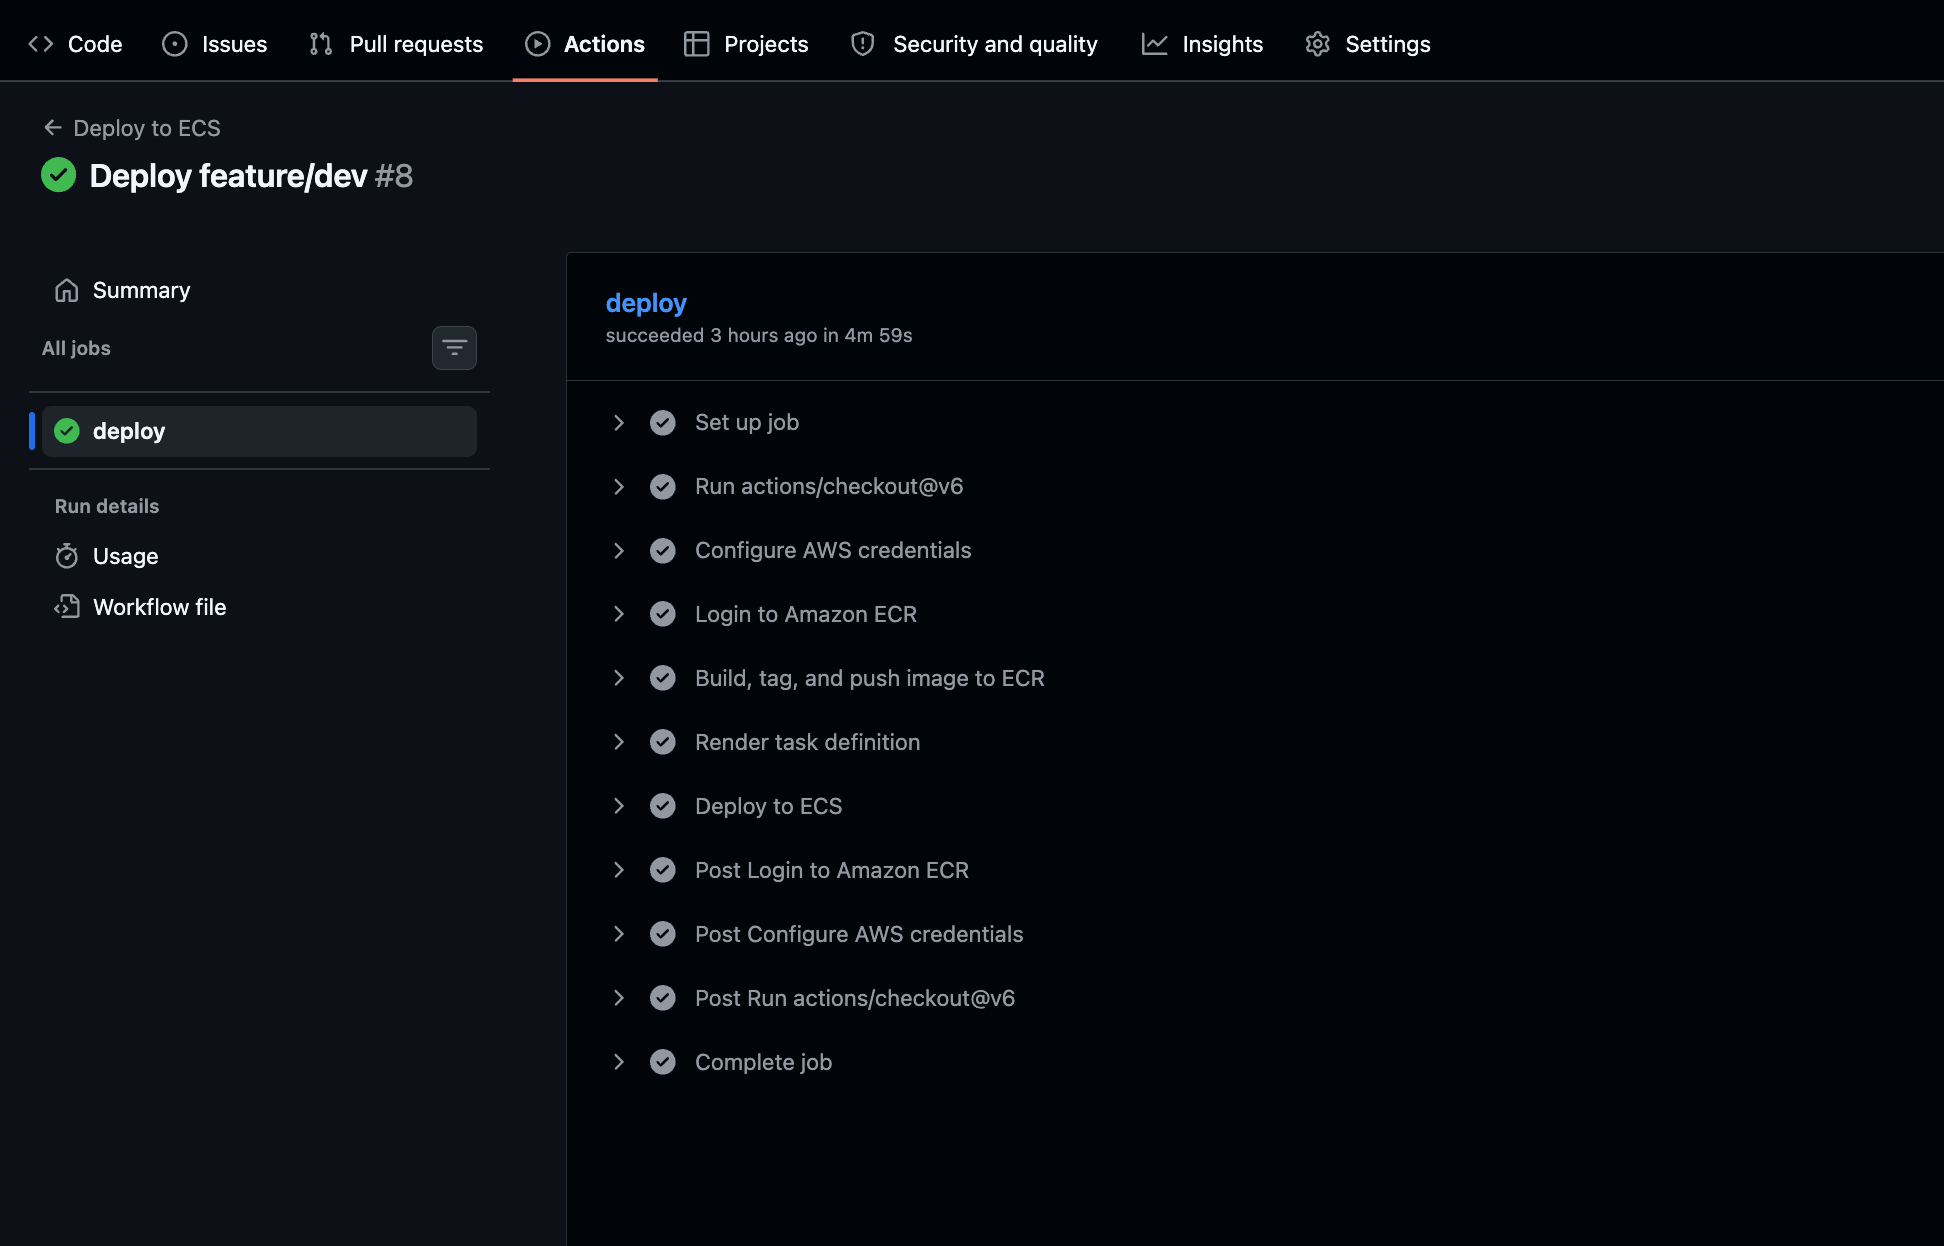Click check status icon for Set up job
This screenshot has width=1944, height=1246.
click(x=663, y=423)
